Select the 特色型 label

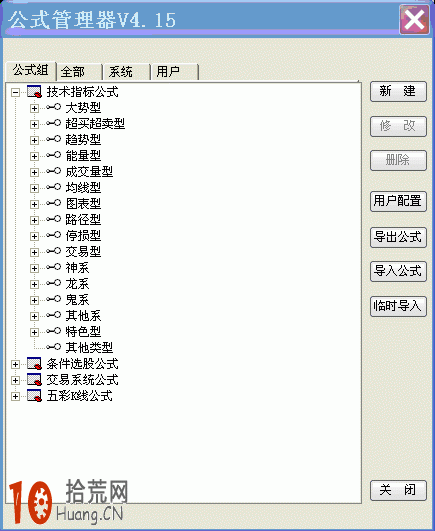point(83,331)
